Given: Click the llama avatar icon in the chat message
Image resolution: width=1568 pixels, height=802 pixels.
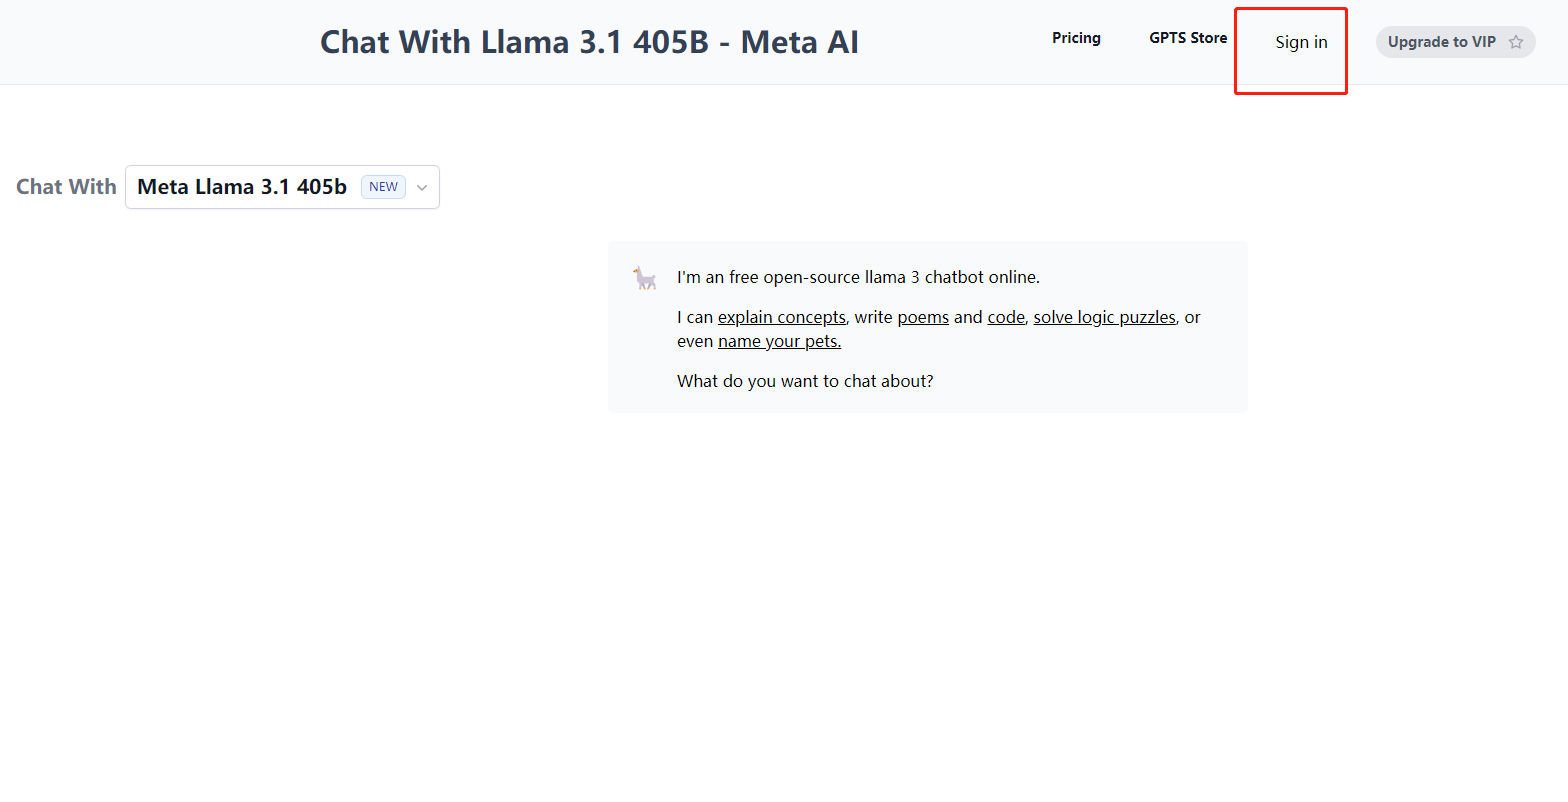Looking at the screenshot, I should (x=645, y=279).
